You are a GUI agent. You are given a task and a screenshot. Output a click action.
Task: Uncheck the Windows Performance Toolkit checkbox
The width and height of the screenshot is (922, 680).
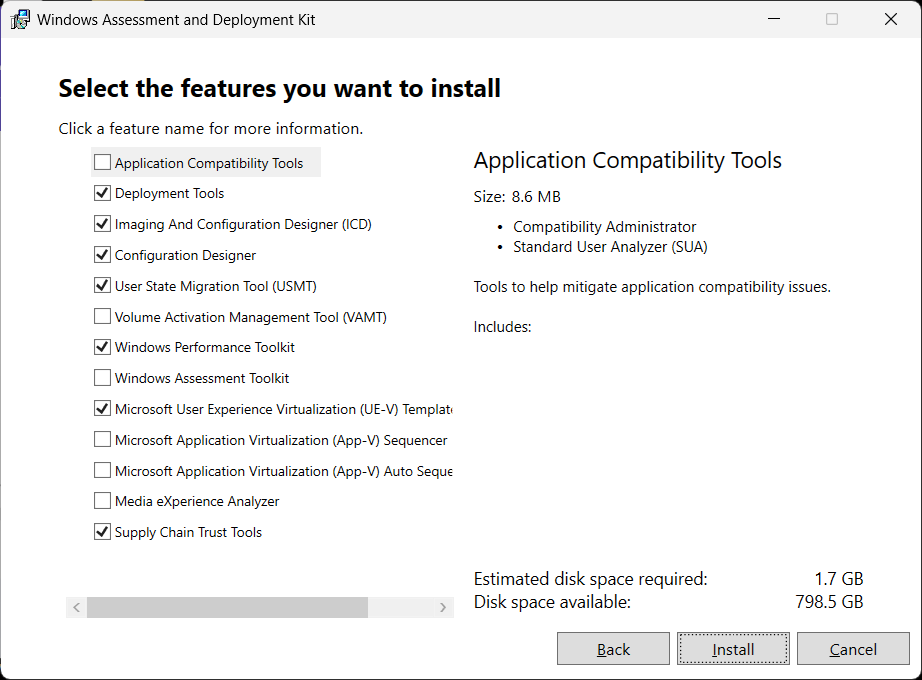pos(102,348)
